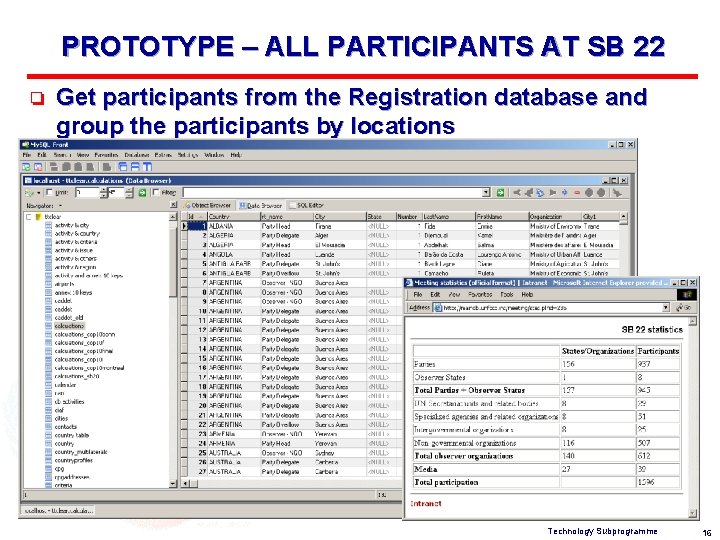
Task: Click the table icon beside calendar
Action: (x=49, y=385)
